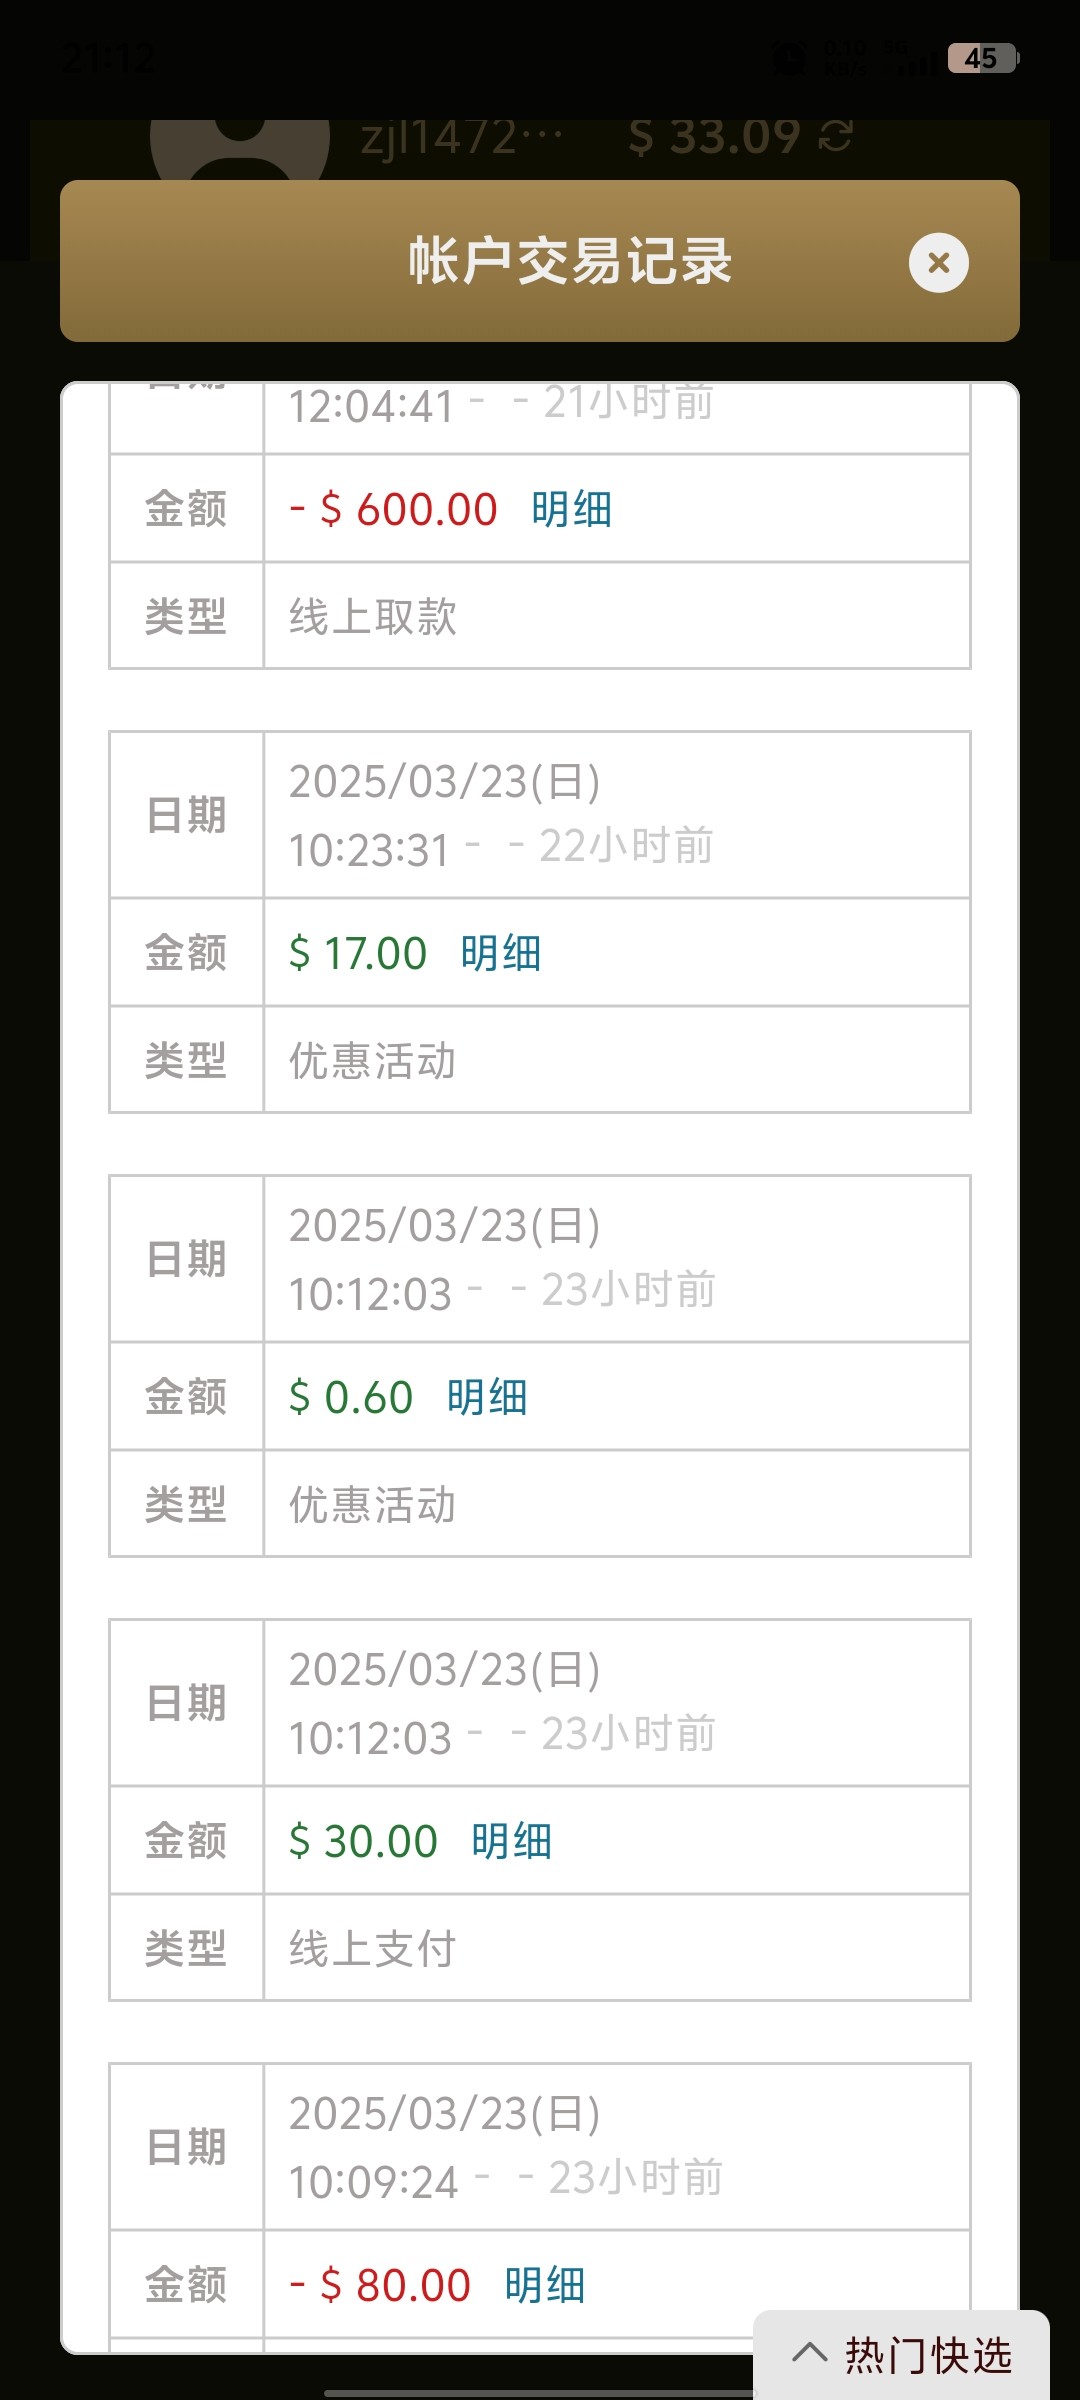The width and height of the screenshot is (1080, 2400).
Task: View 明细 for the $17.00 promotion
Action: [500, 954]
